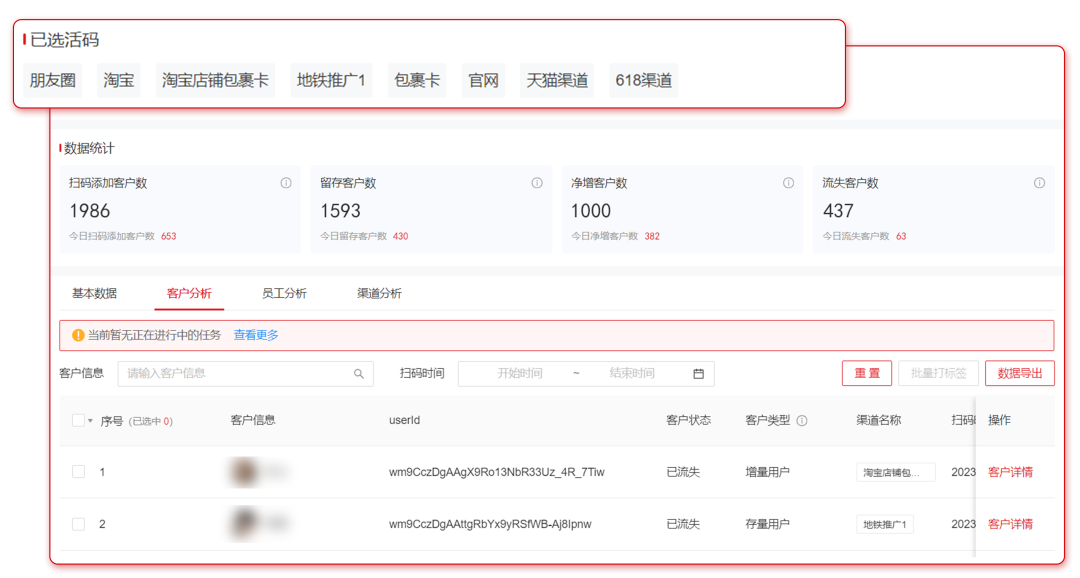Click the 数据导出 button
Image resolution: width=1080 pixels, height=578 pixels.
click(1019, 374)
